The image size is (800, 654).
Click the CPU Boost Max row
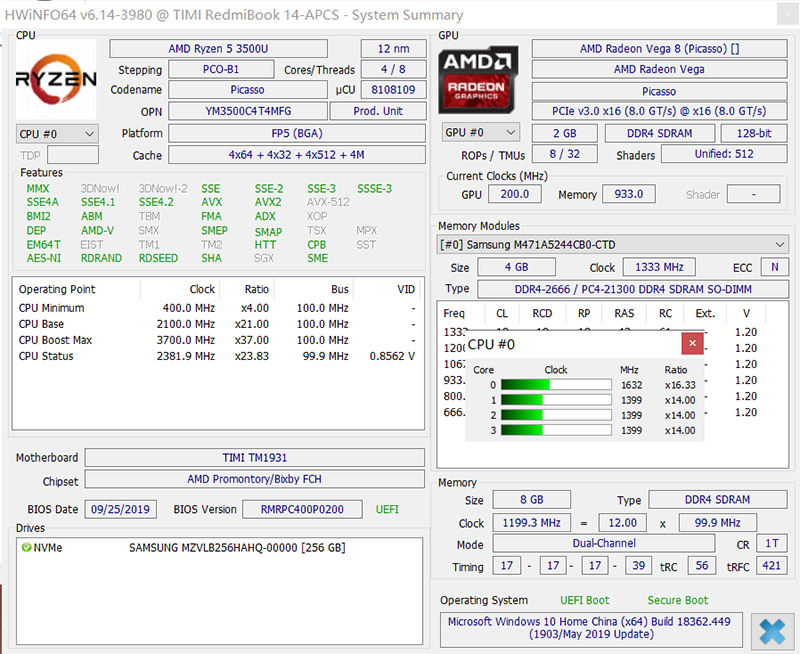pyautogui.click(x=217, y=340)
